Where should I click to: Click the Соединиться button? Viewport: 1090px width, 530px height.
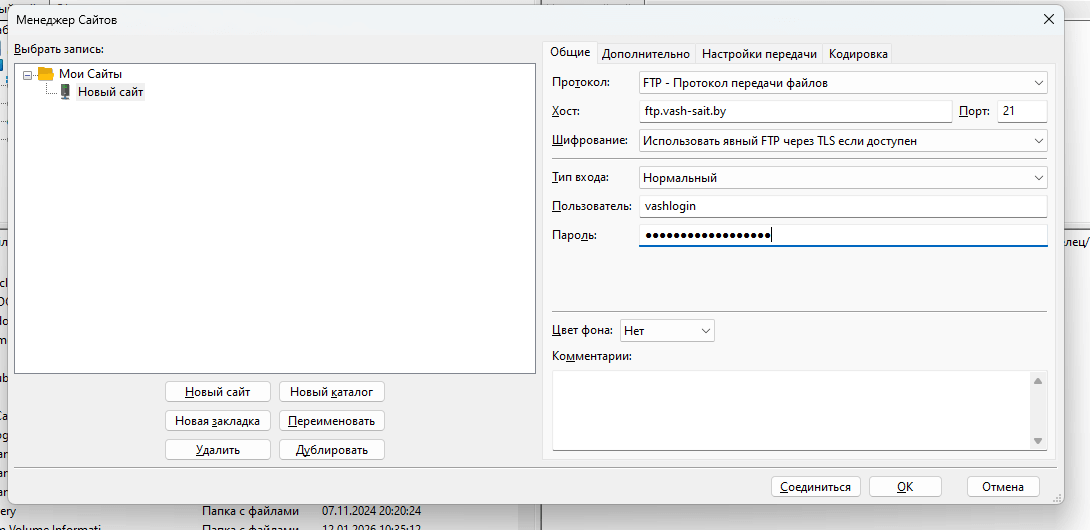click(x=816, y=487)
